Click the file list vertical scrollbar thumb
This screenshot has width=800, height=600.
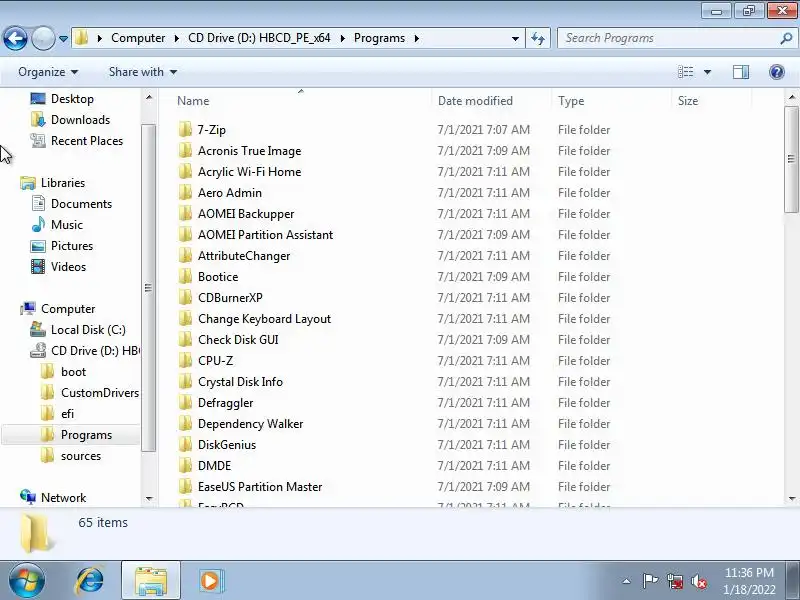[x=791, y=159]
